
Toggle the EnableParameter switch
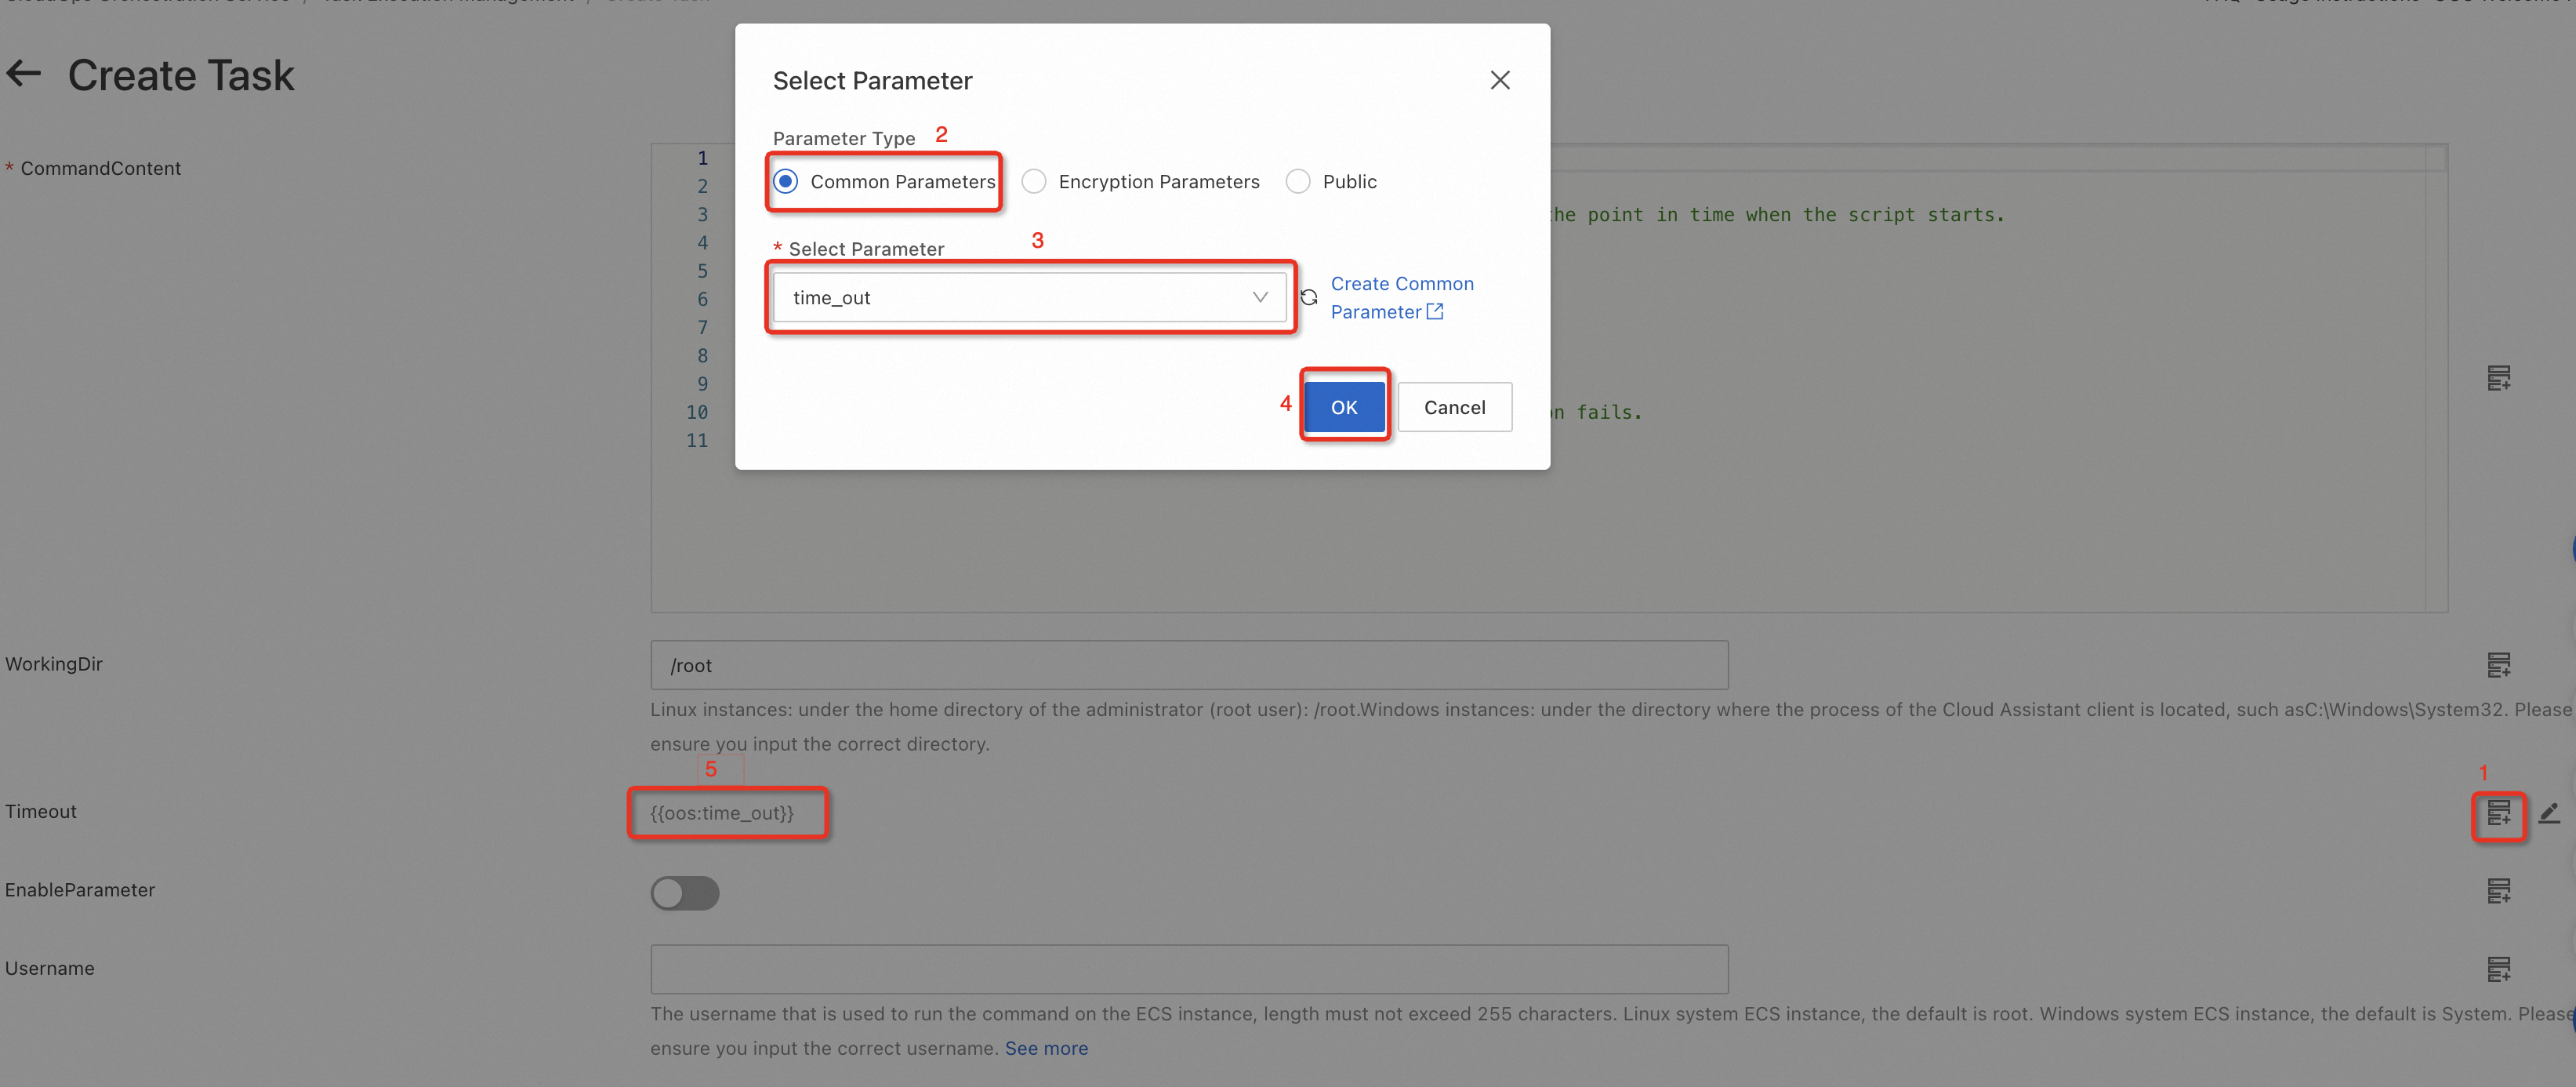point(685,893)
